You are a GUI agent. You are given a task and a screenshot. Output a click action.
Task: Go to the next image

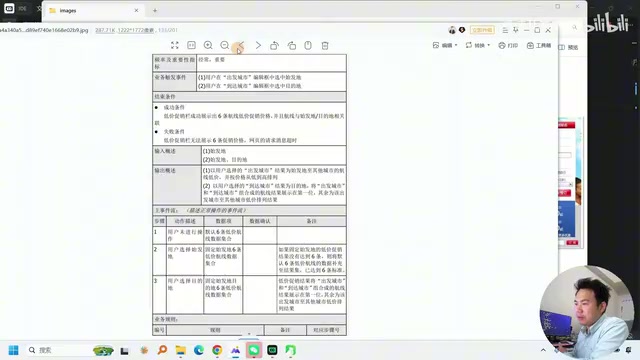coord(258,45)
